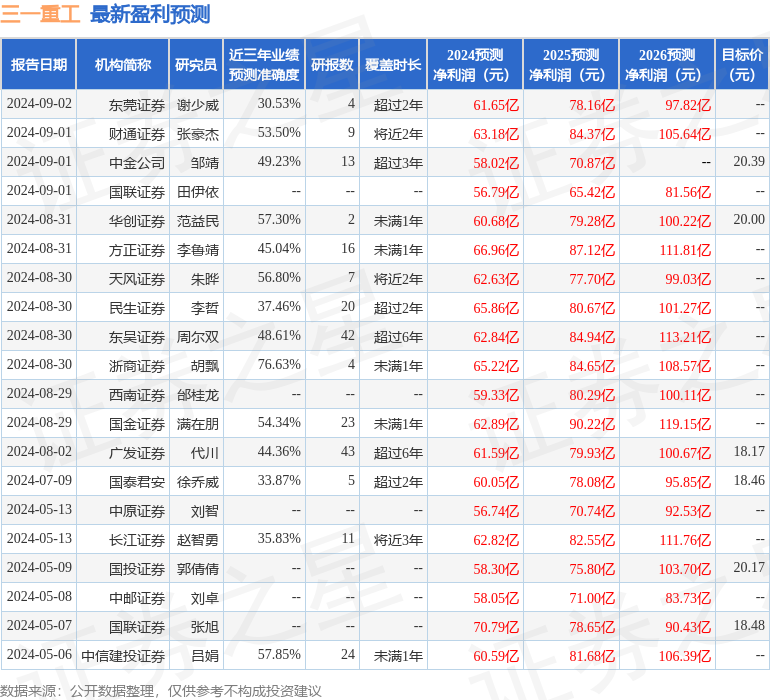Select the 中信建投证券 institution cell

click(123, 656)
